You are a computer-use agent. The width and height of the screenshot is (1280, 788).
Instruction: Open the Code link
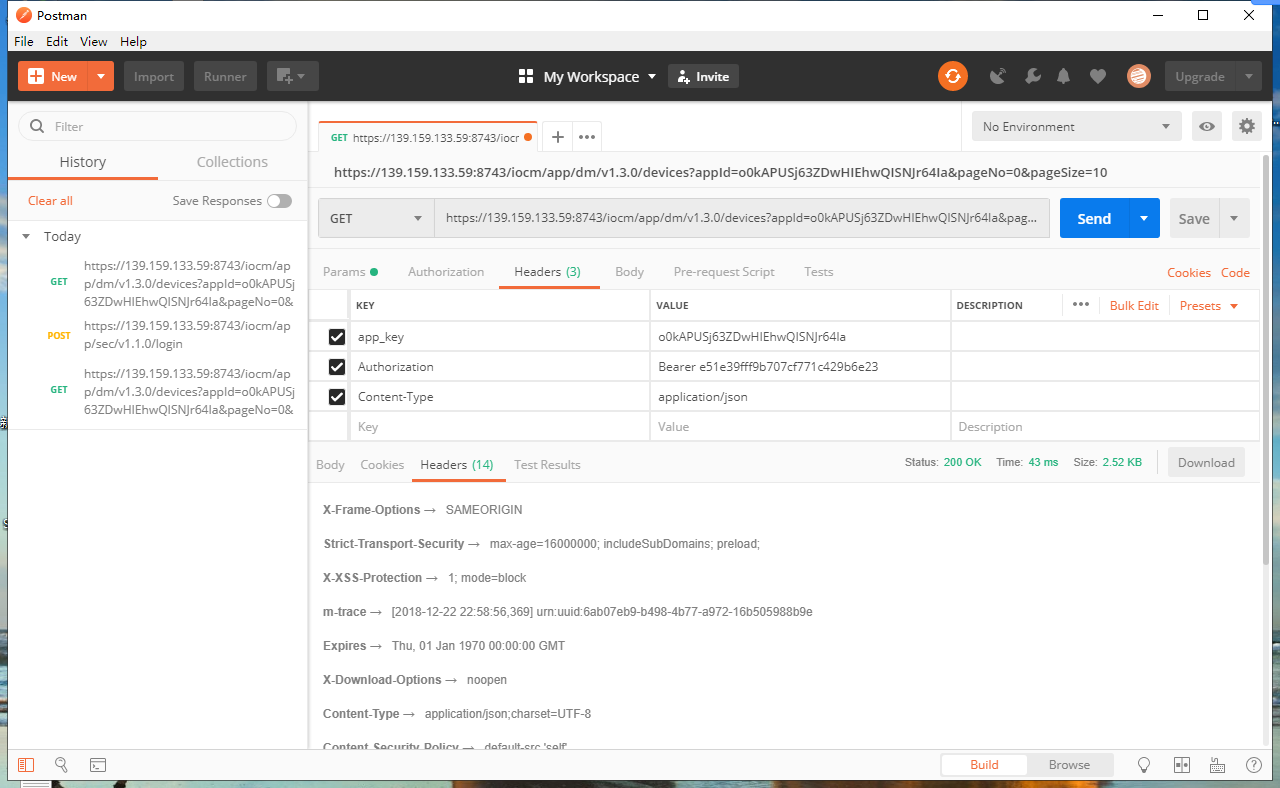pos(1235,273)
